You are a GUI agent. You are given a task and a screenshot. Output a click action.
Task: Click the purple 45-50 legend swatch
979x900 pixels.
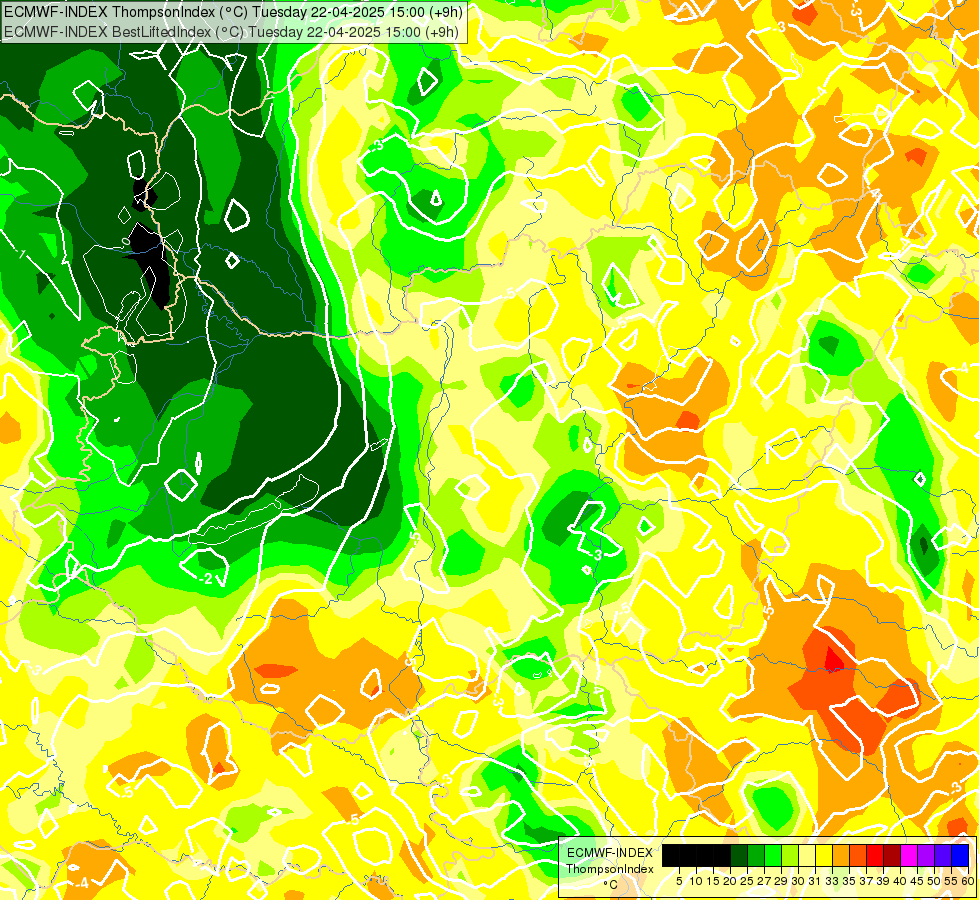926,855
